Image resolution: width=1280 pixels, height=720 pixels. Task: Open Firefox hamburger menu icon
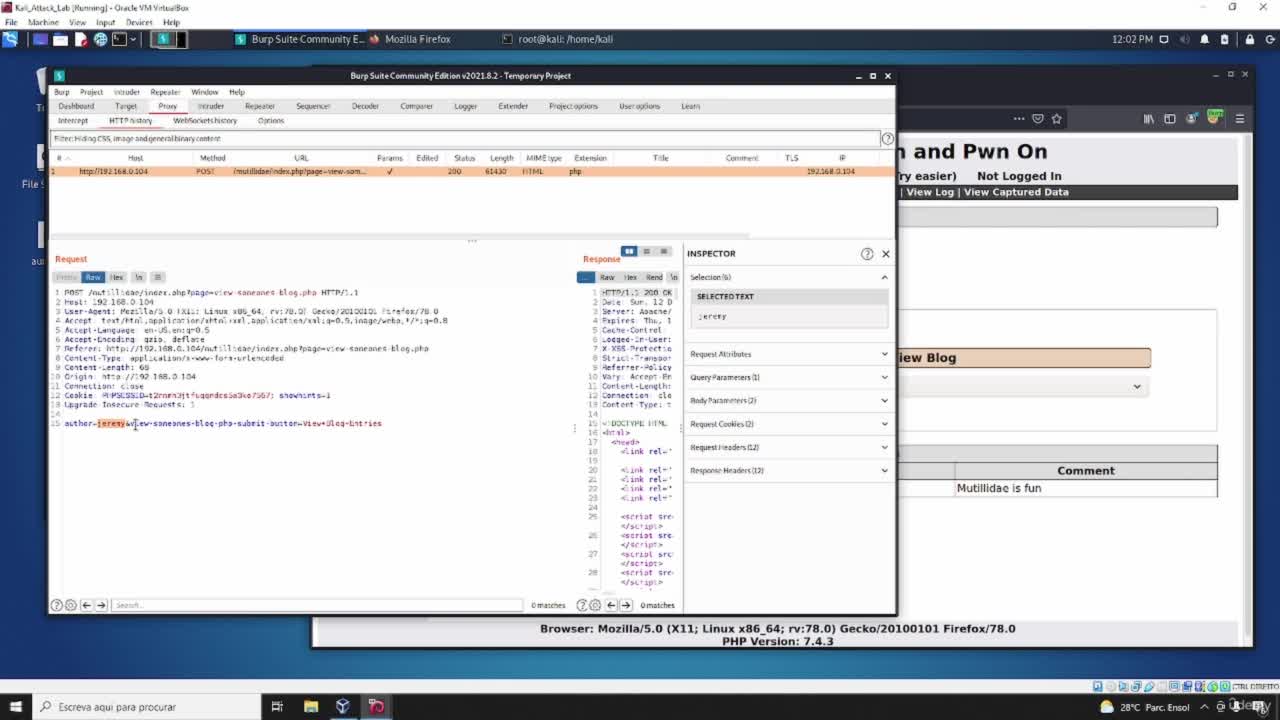1240,118
